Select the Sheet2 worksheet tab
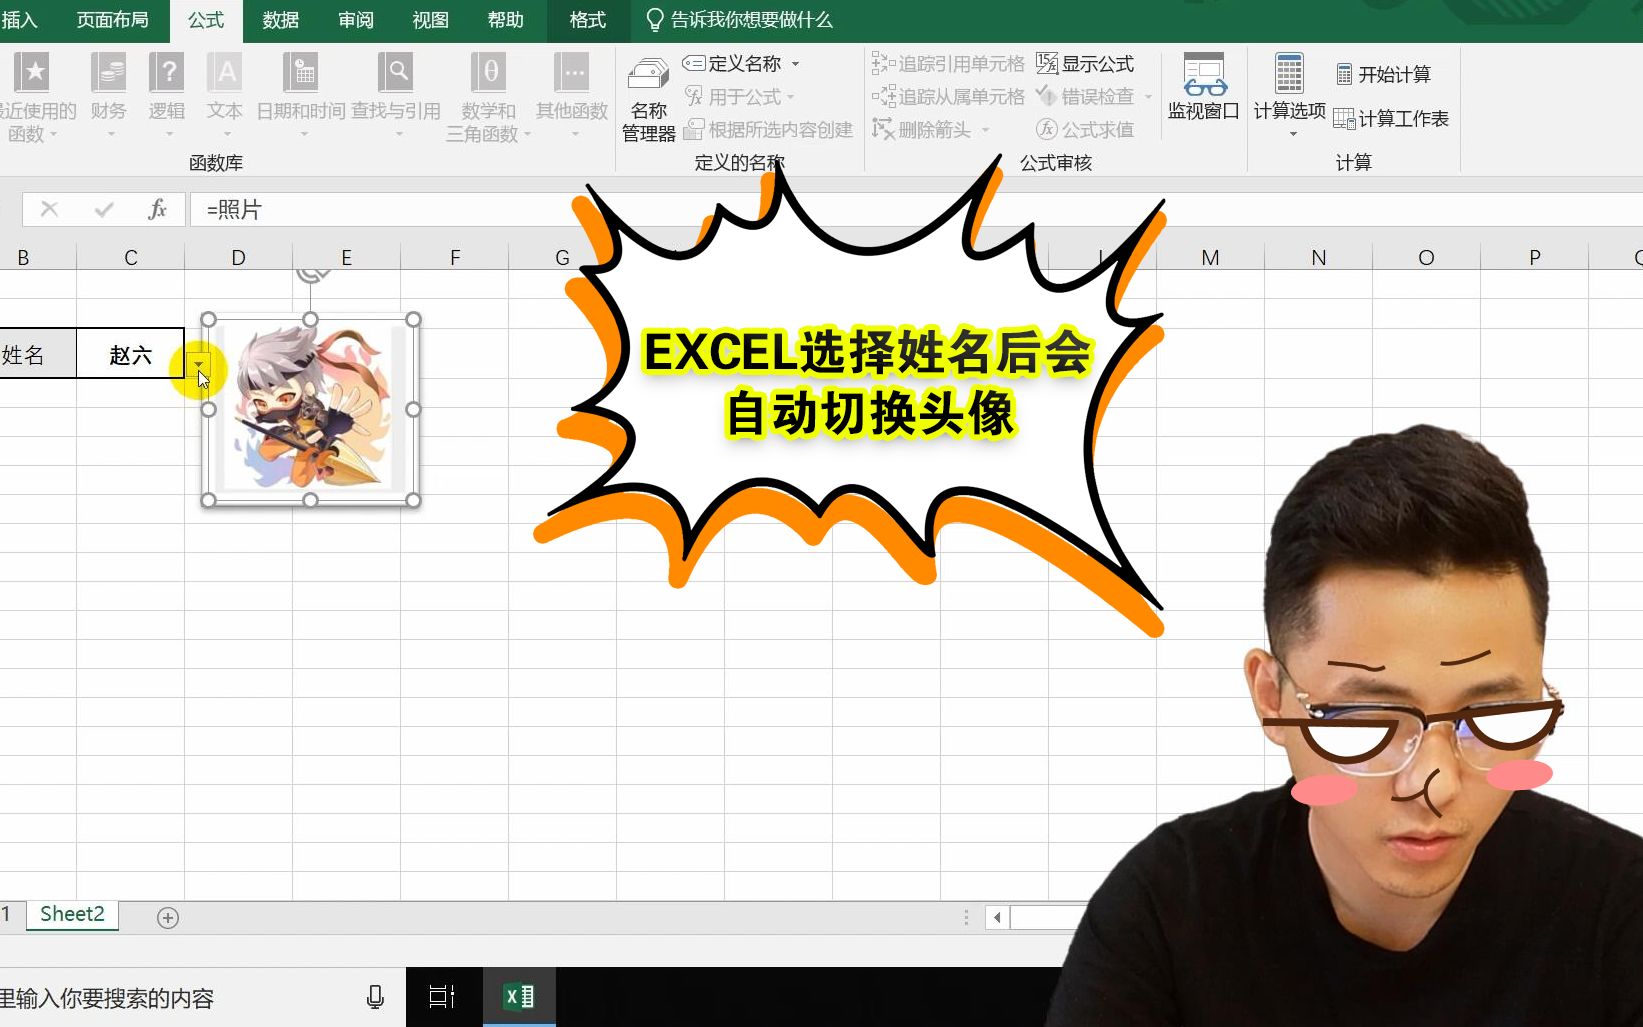 coord(72,914)
